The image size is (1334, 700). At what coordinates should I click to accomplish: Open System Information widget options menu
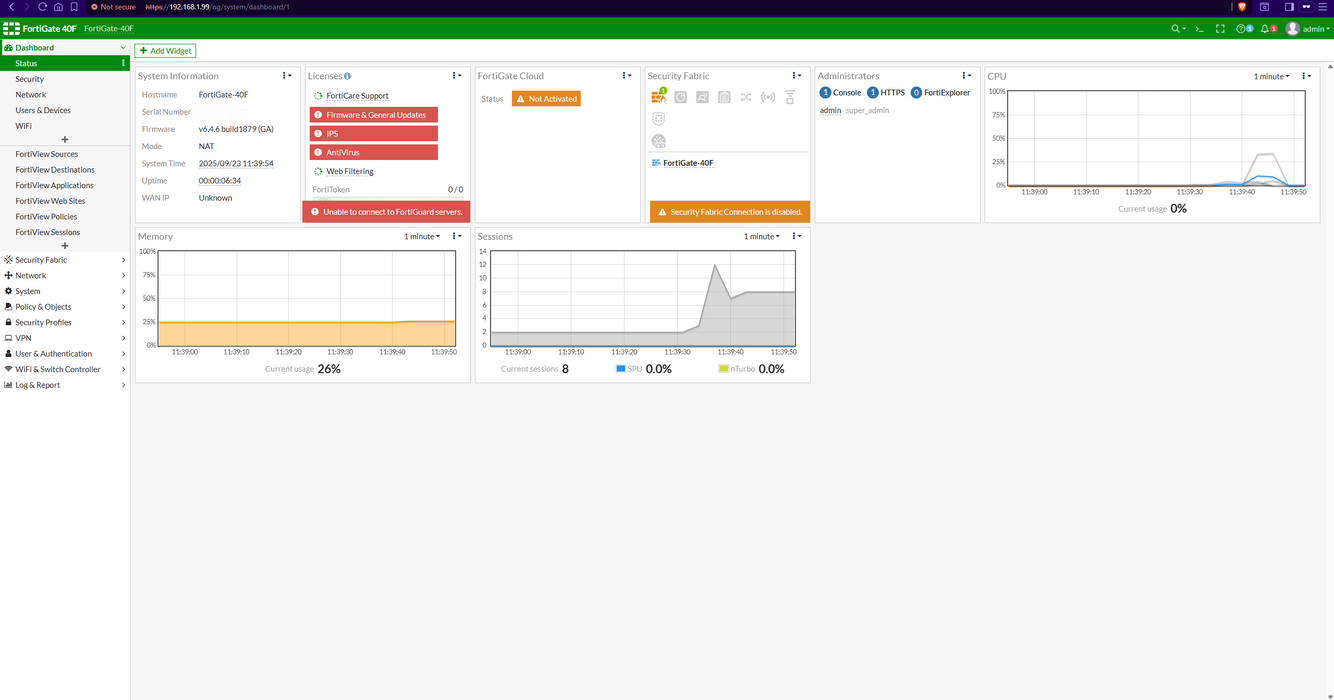[x=287, y=75]
